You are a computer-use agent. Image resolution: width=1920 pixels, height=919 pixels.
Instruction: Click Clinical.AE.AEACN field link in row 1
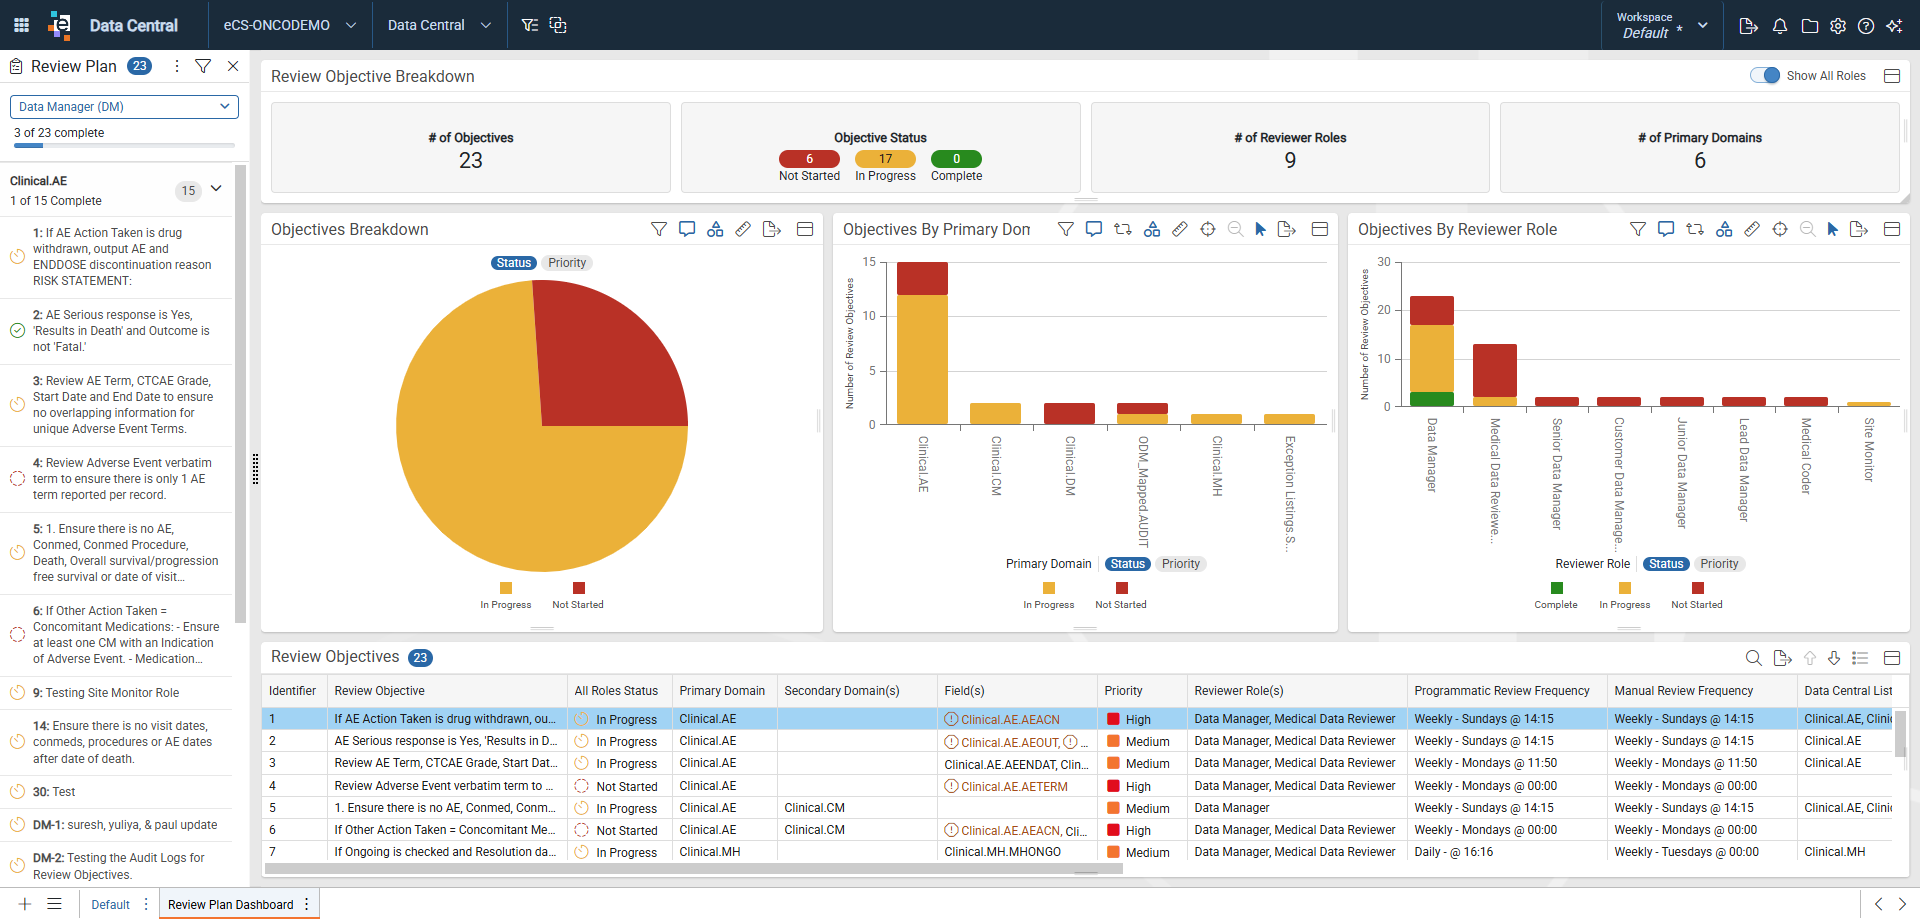coord(1010,720)
